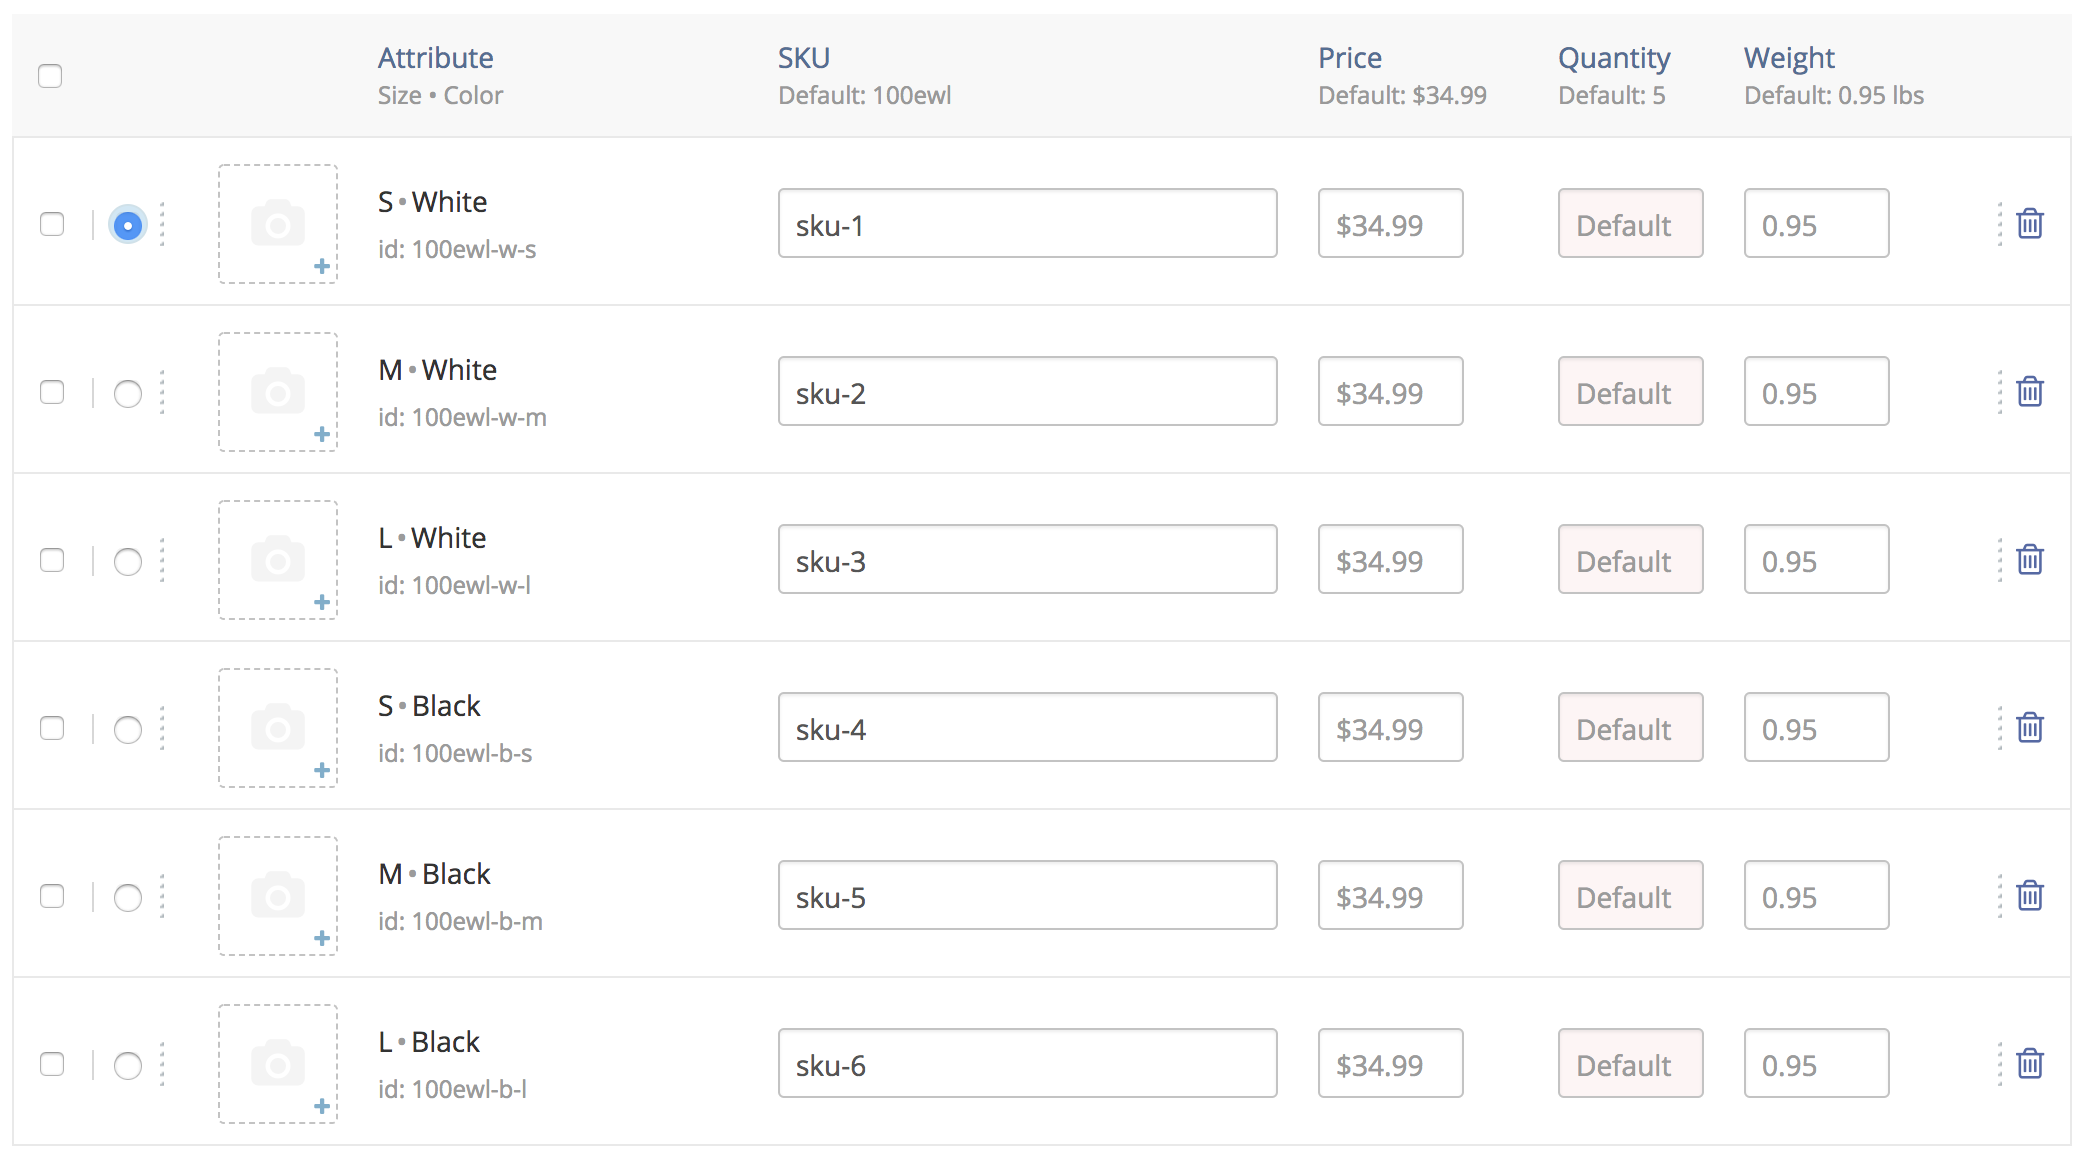
Task: Click the sku-4 SKU input field
Action: click(1027, 728)
